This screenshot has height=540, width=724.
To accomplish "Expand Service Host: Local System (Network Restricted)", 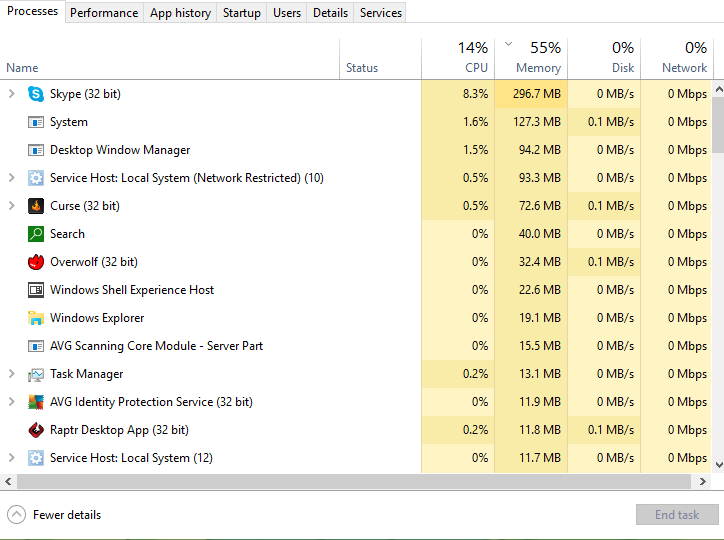I will coord(12,178).
